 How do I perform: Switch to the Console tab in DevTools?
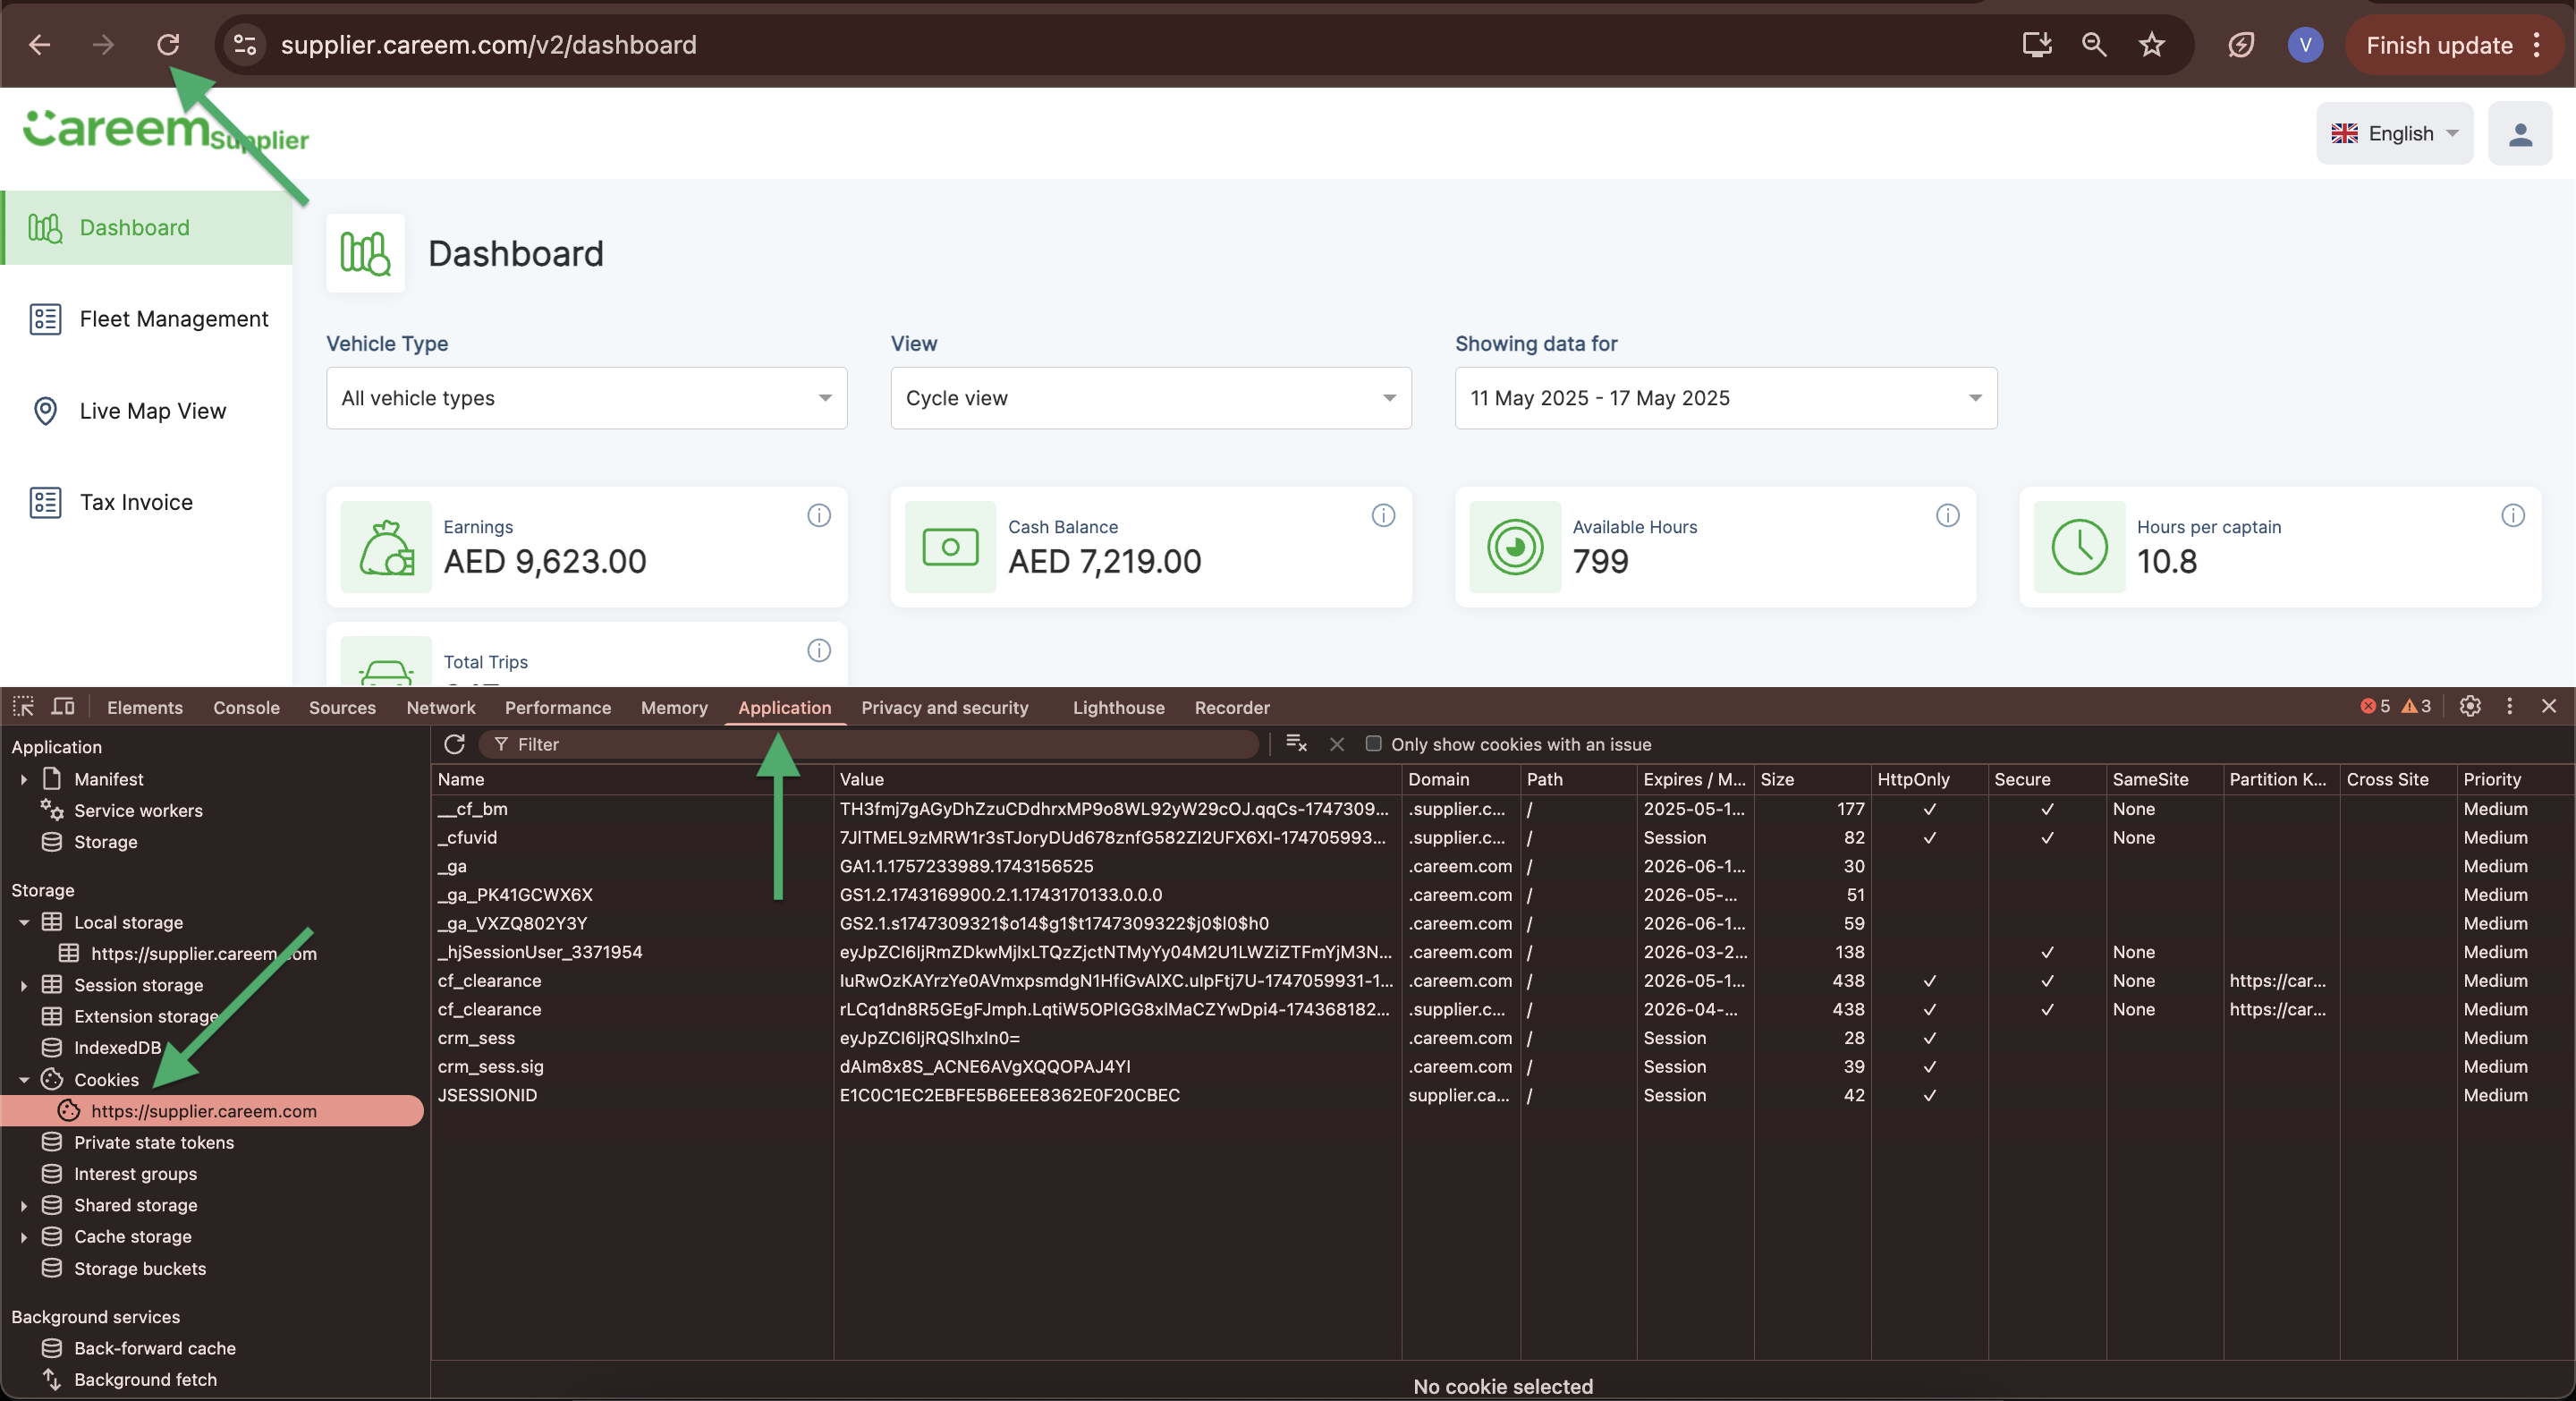(x=246, y=707)
